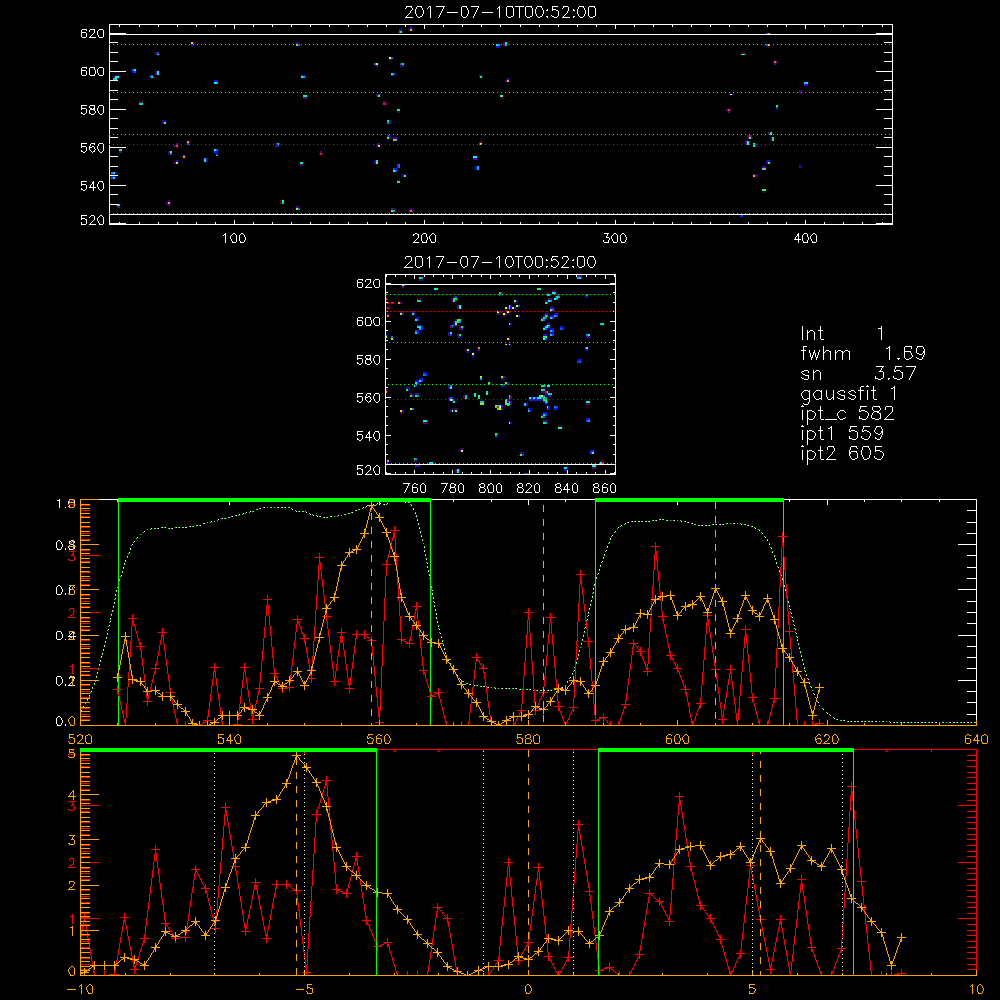Image resolution: width=1000 pixels, height=1000 pixels.
Task: Click the 'gaussfit 1' readout
Action: tap(849, 394)
